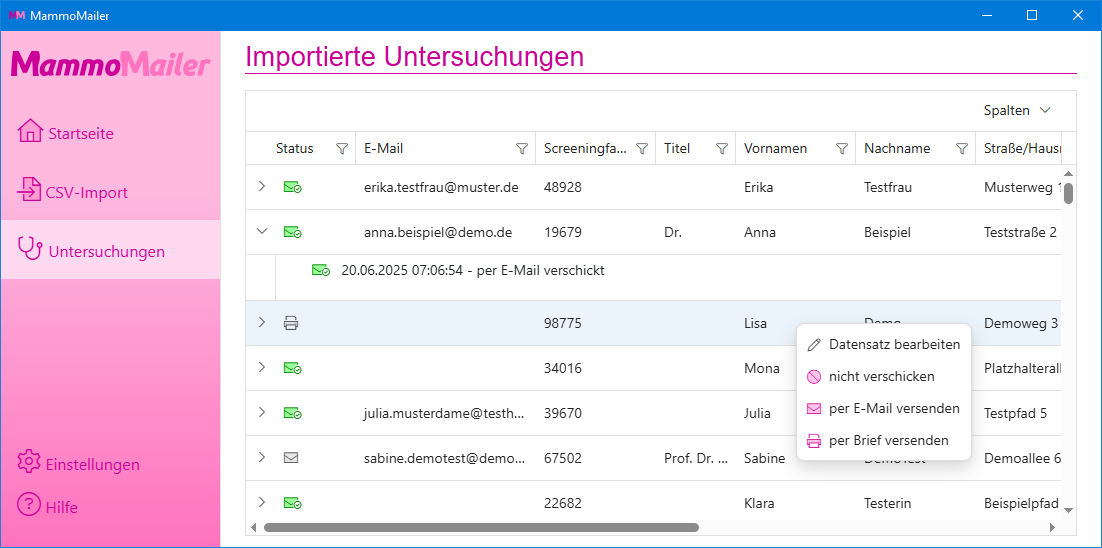Click sent-mail status icon in Erika's row
Viewport: 1102px width, 548px height.
[x=292, y=187]
